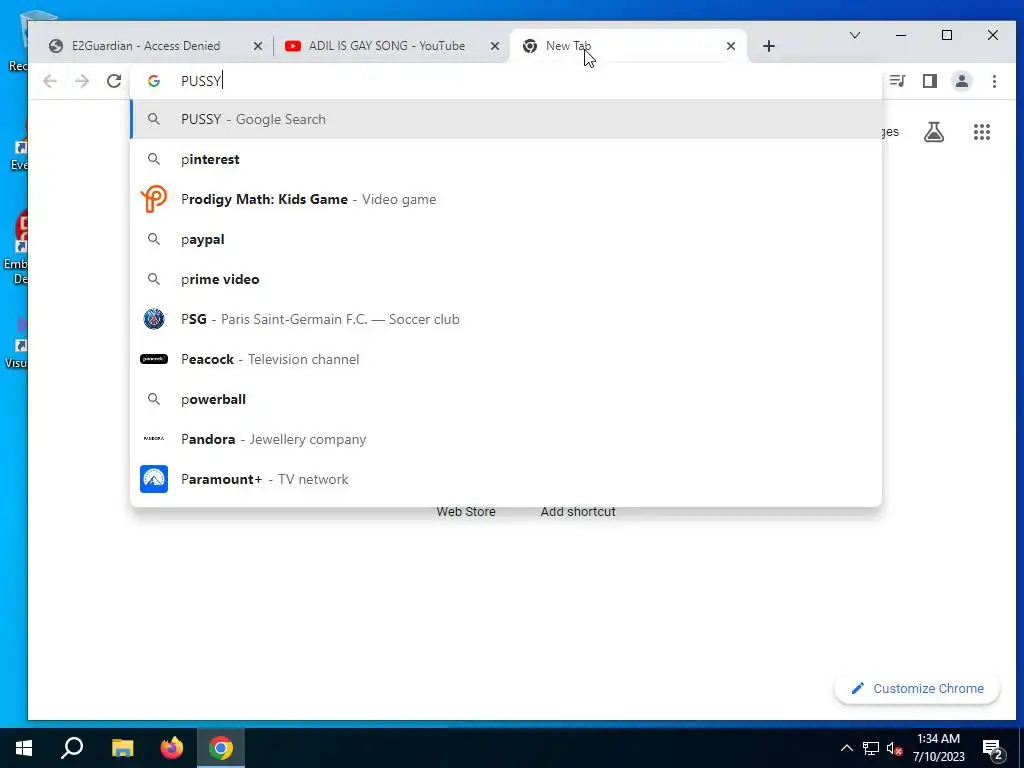Open the Windows Start menu
This screenshot has height=768, width=1024.
(24, 748)
